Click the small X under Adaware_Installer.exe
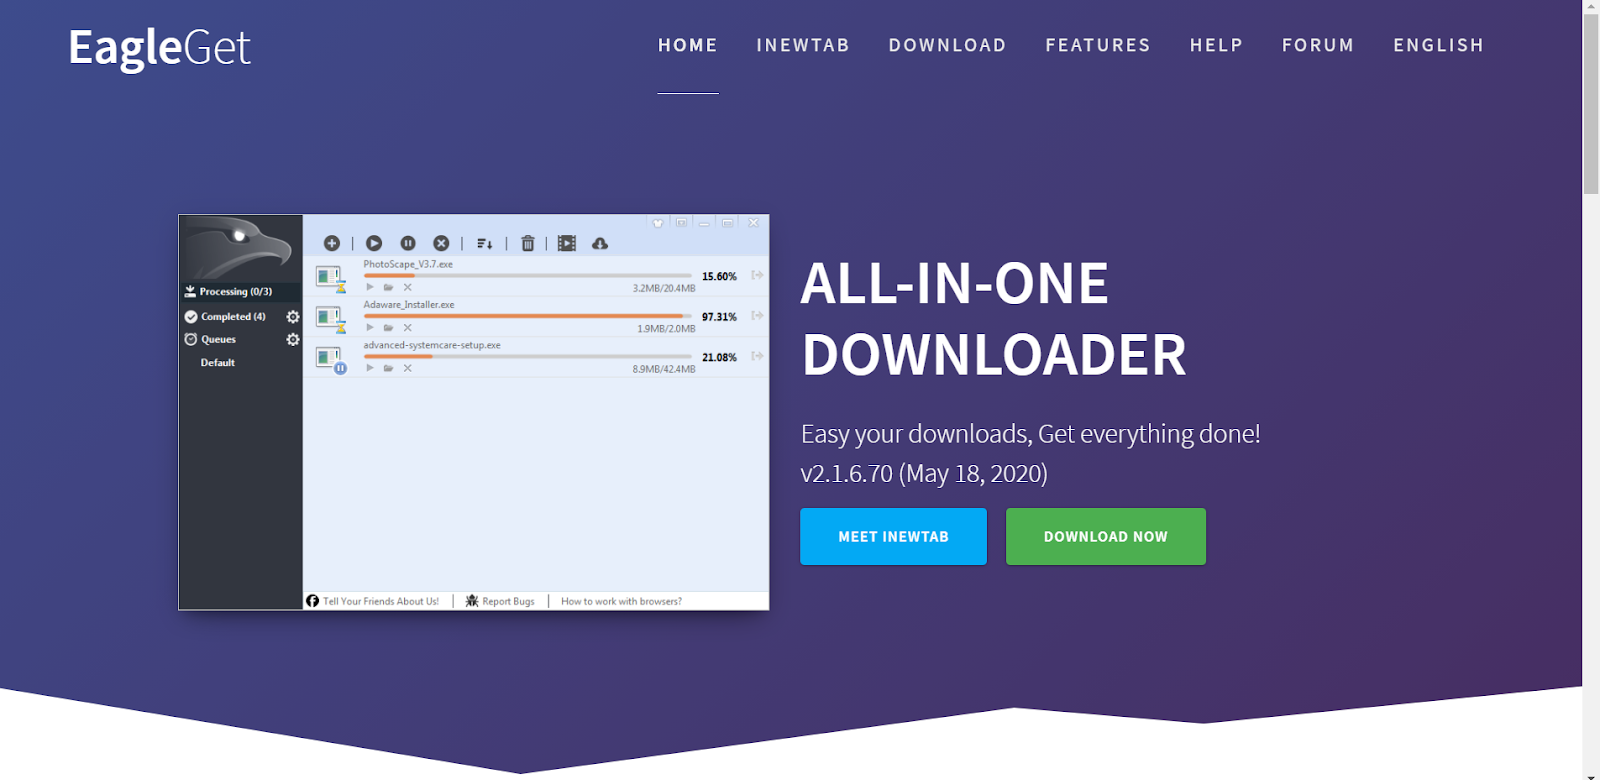 point(408,327)
